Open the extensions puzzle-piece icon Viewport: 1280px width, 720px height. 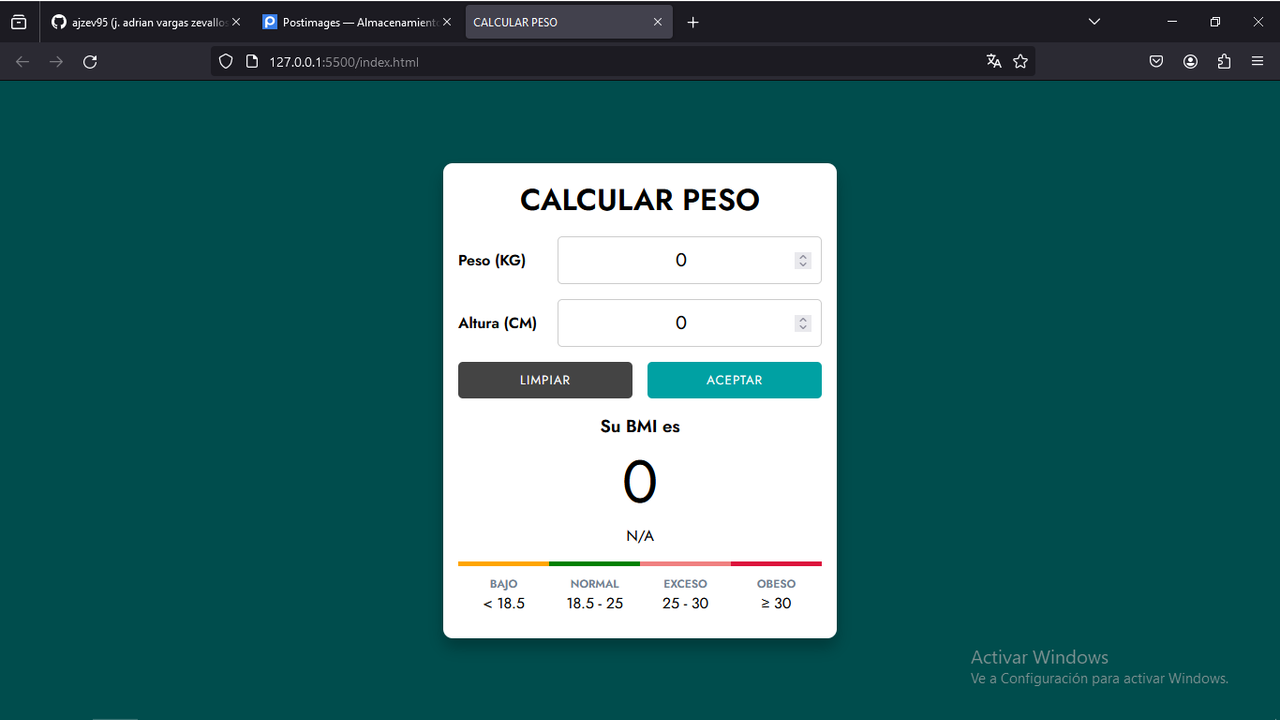click(x=1224, y=61)
